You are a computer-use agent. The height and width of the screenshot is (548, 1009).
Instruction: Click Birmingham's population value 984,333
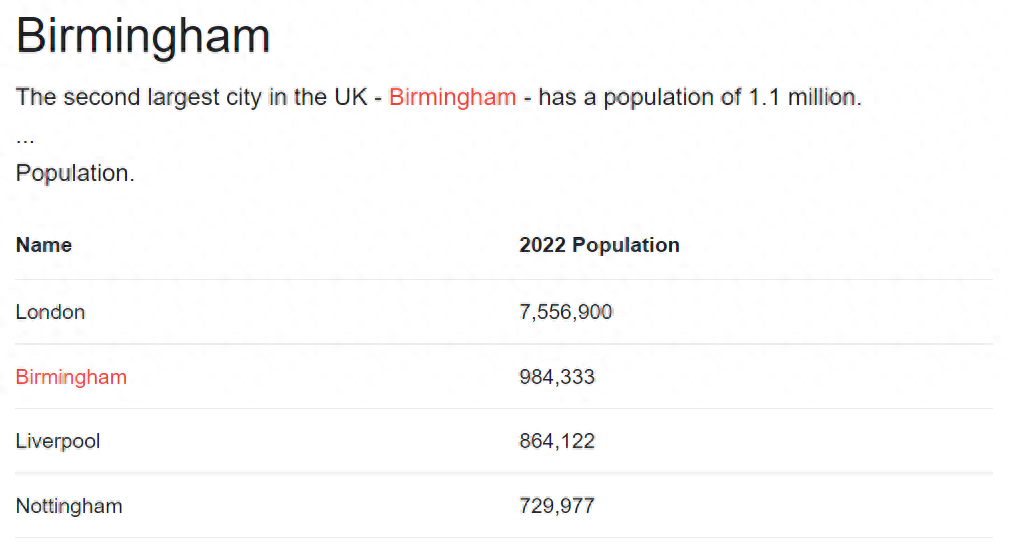point(557,377)
